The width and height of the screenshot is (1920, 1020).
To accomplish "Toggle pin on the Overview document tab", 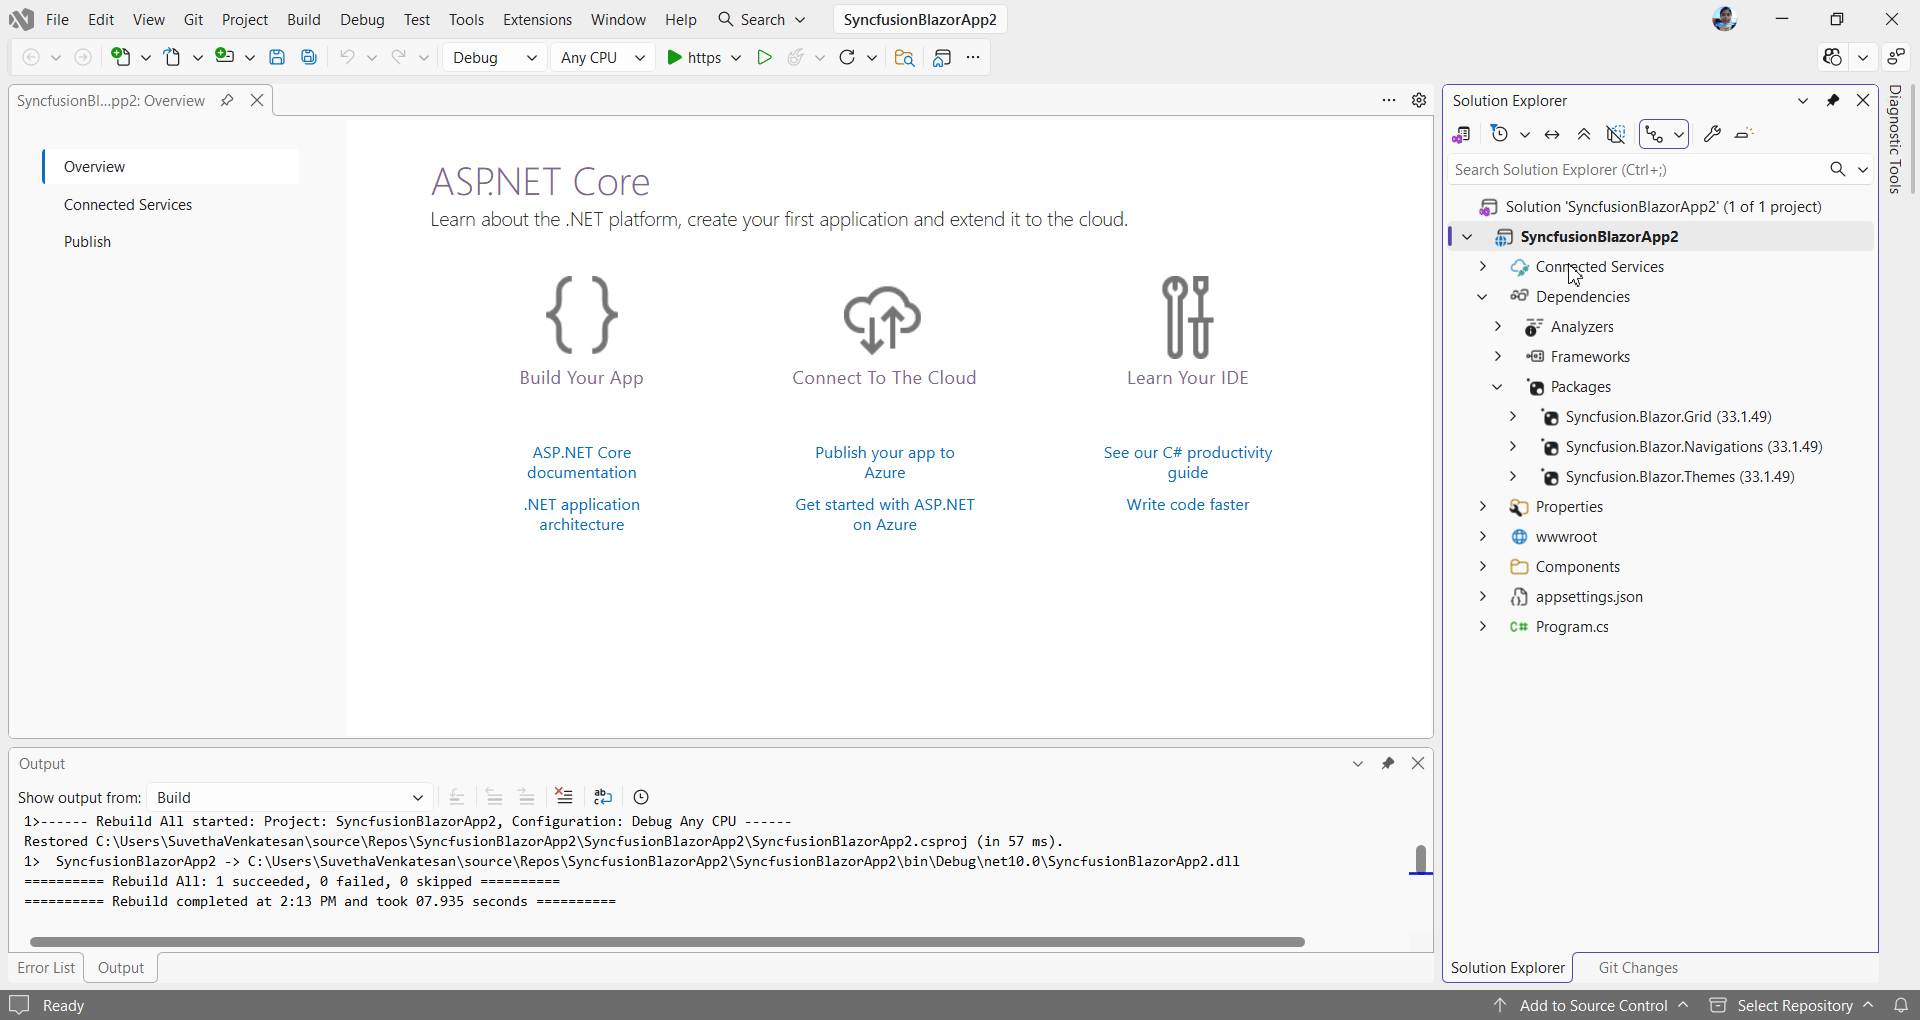I will click(227, 100).
